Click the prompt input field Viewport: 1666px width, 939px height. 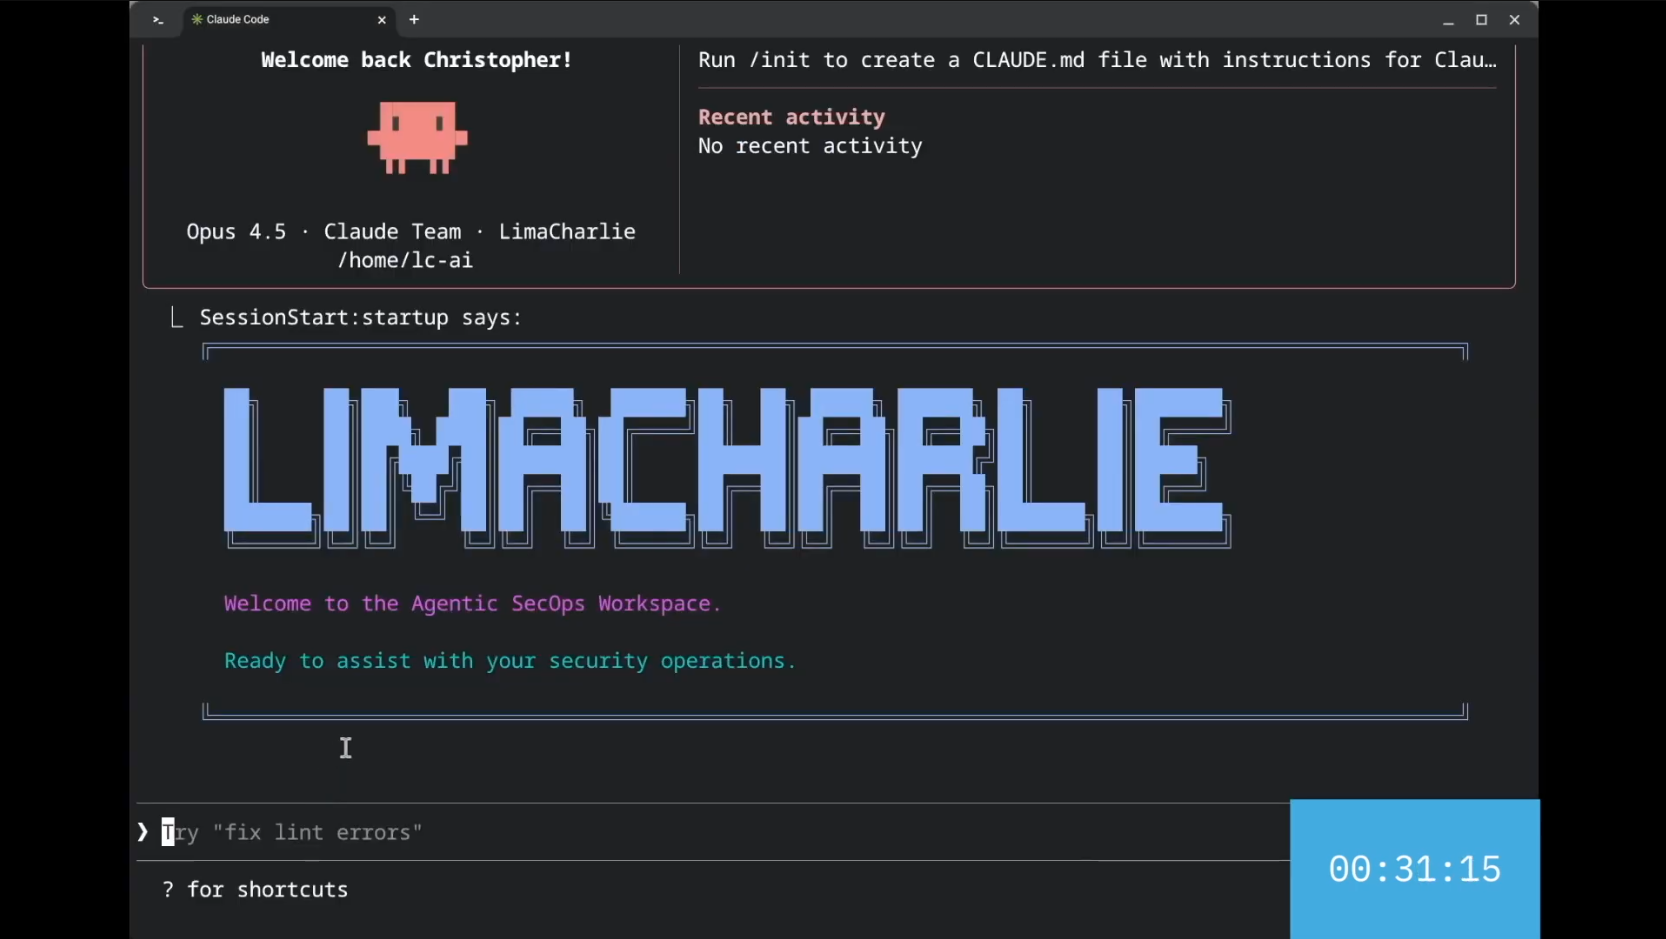point(712,832)
